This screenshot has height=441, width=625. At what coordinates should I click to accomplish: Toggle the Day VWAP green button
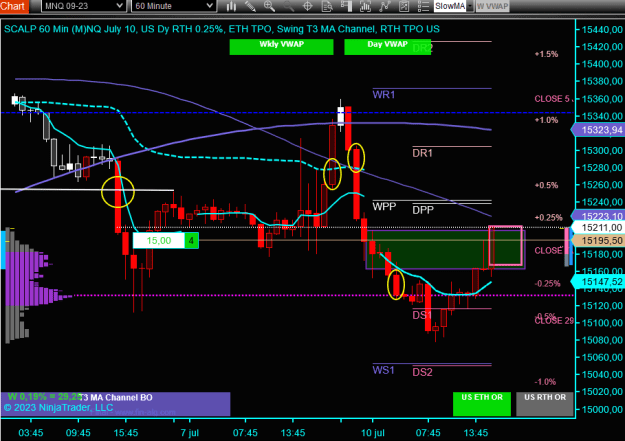(x=387, y=47)
